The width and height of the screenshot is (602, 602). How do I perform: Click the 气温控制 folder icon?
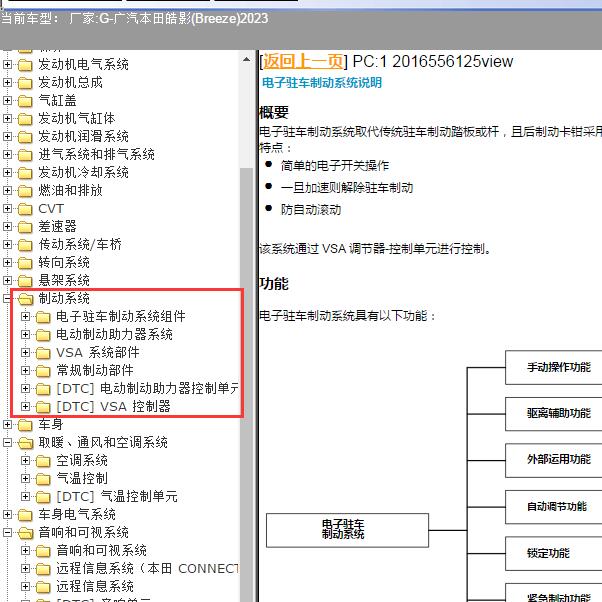pyautogui.click(x=43, y=479)
